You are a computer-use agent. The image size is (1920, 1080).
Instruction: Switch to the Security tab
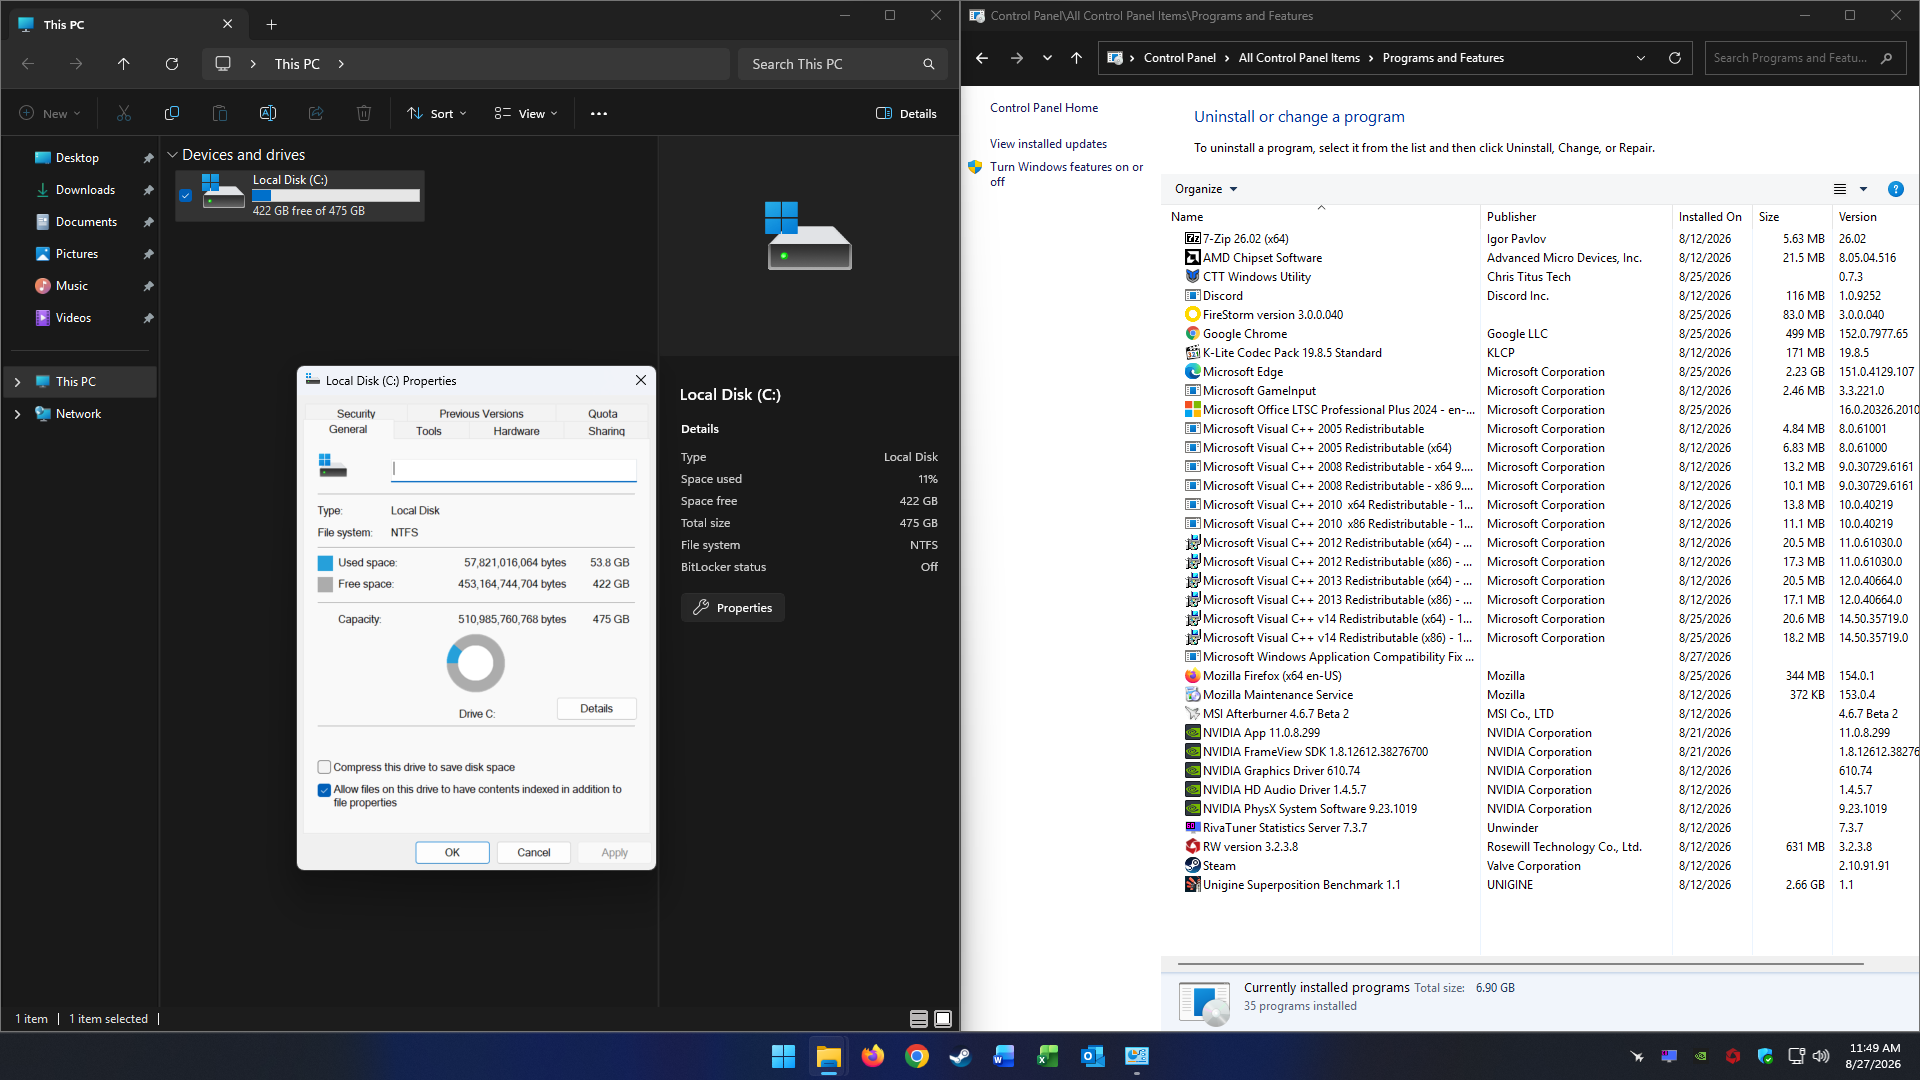[x=356, y=414]
